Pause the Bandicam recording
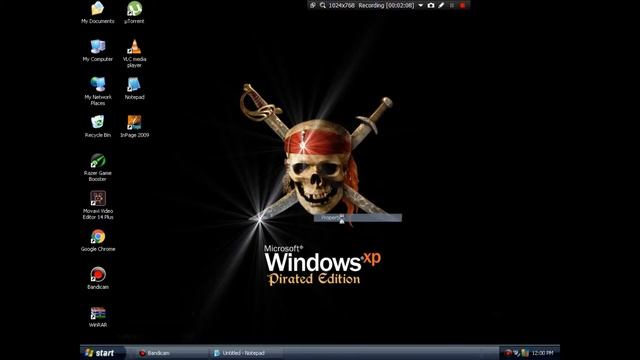 (452, 5)
